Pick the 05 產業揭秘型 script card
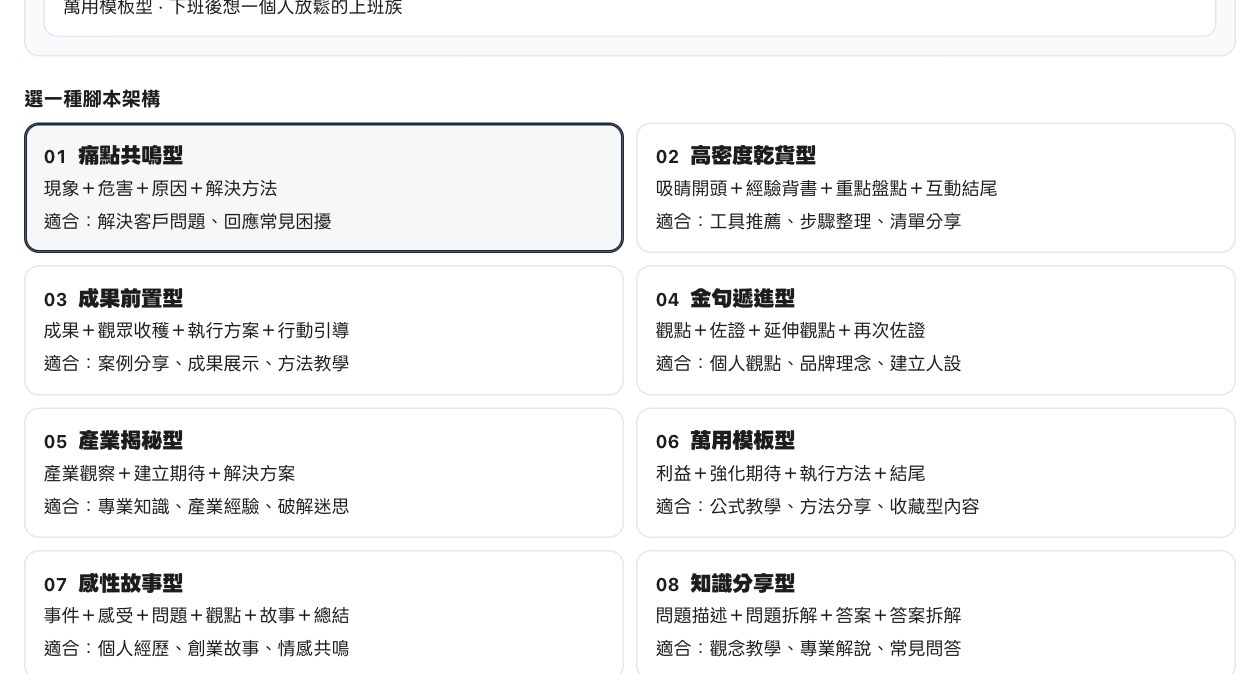This screenshot has height=674, width=1260. [x=324, y=473]
